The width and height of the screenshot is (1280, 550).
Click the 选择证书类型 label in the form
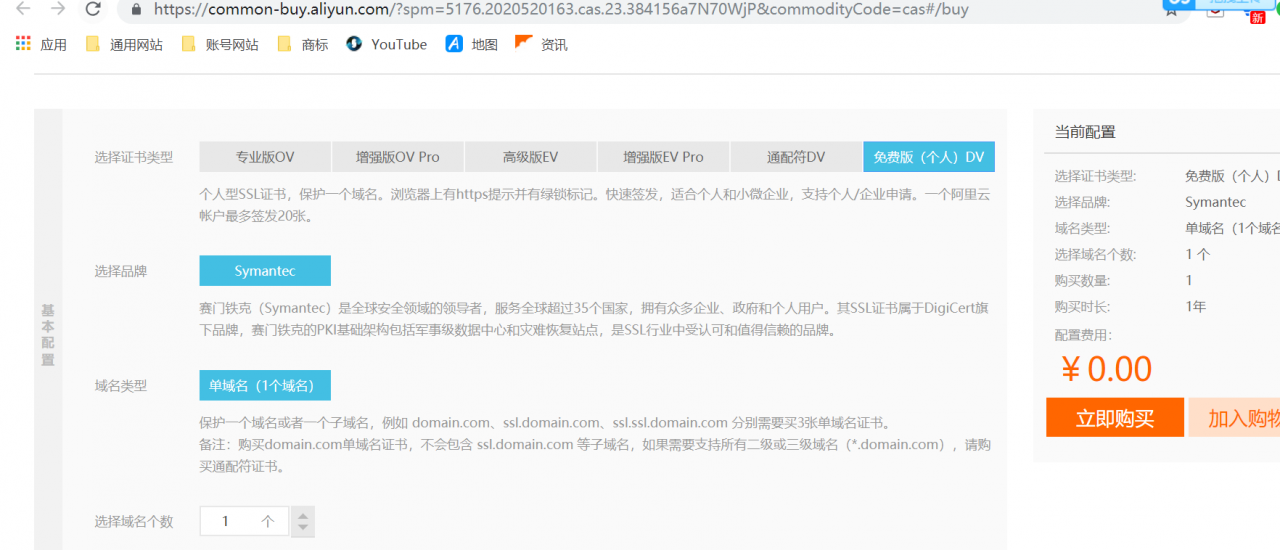pyautogui.click(x=134, y=157)
